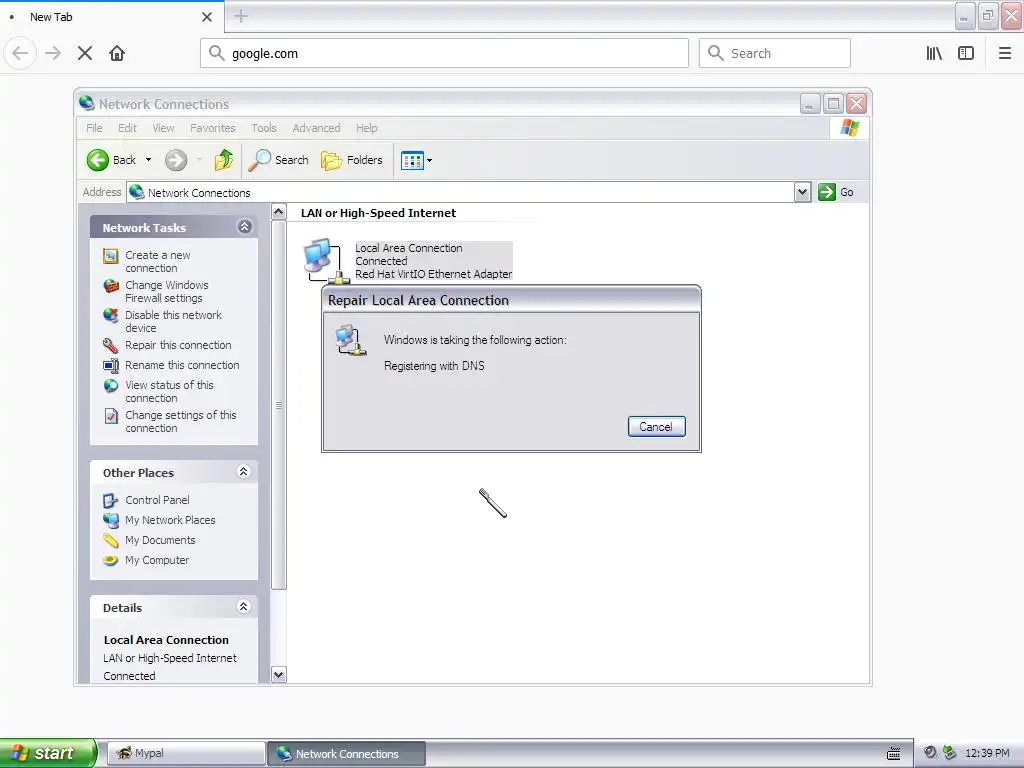Select Repair this connection link
The height and width of the screenshot is (768, 1024).
tap(178, 345)
